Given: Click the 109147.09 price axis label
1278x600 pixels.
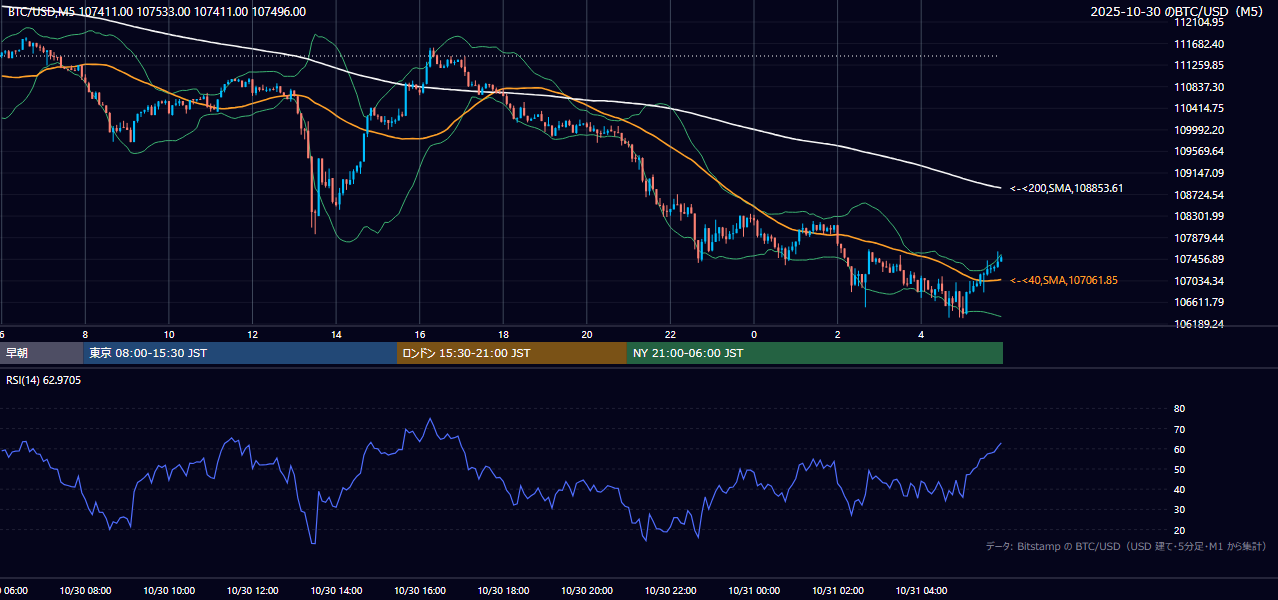Looking at the screenshot, I should pos(1198,173).
